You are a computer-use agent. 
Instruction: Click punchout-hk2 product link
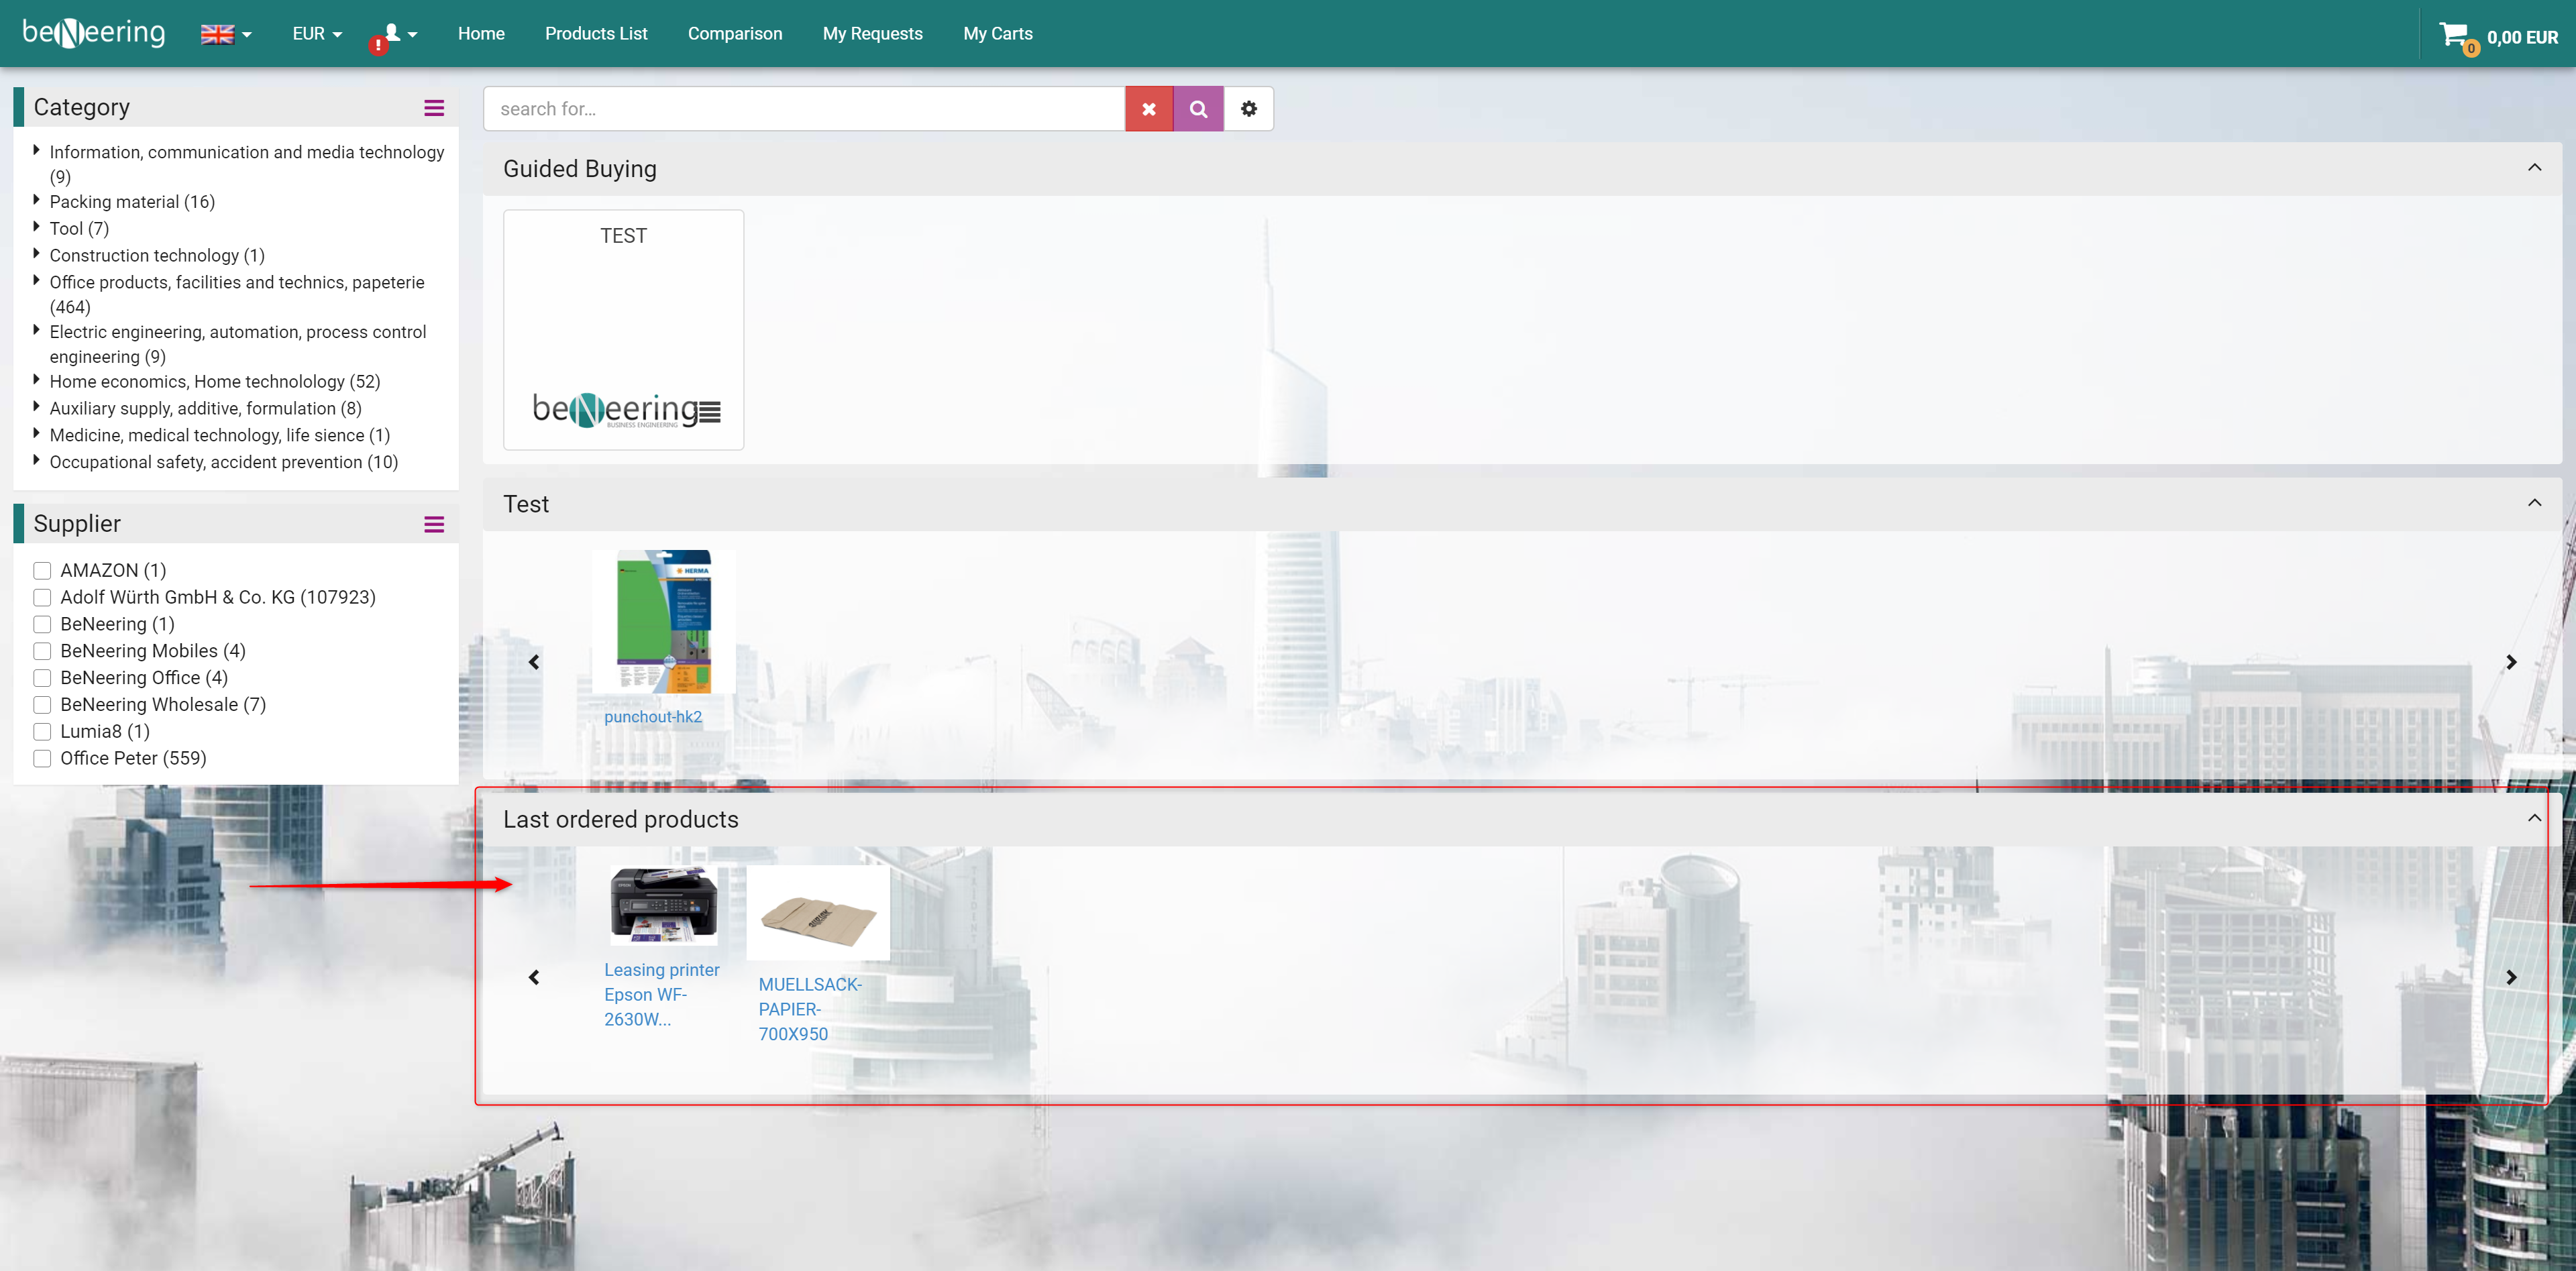[x=653, y=717]
